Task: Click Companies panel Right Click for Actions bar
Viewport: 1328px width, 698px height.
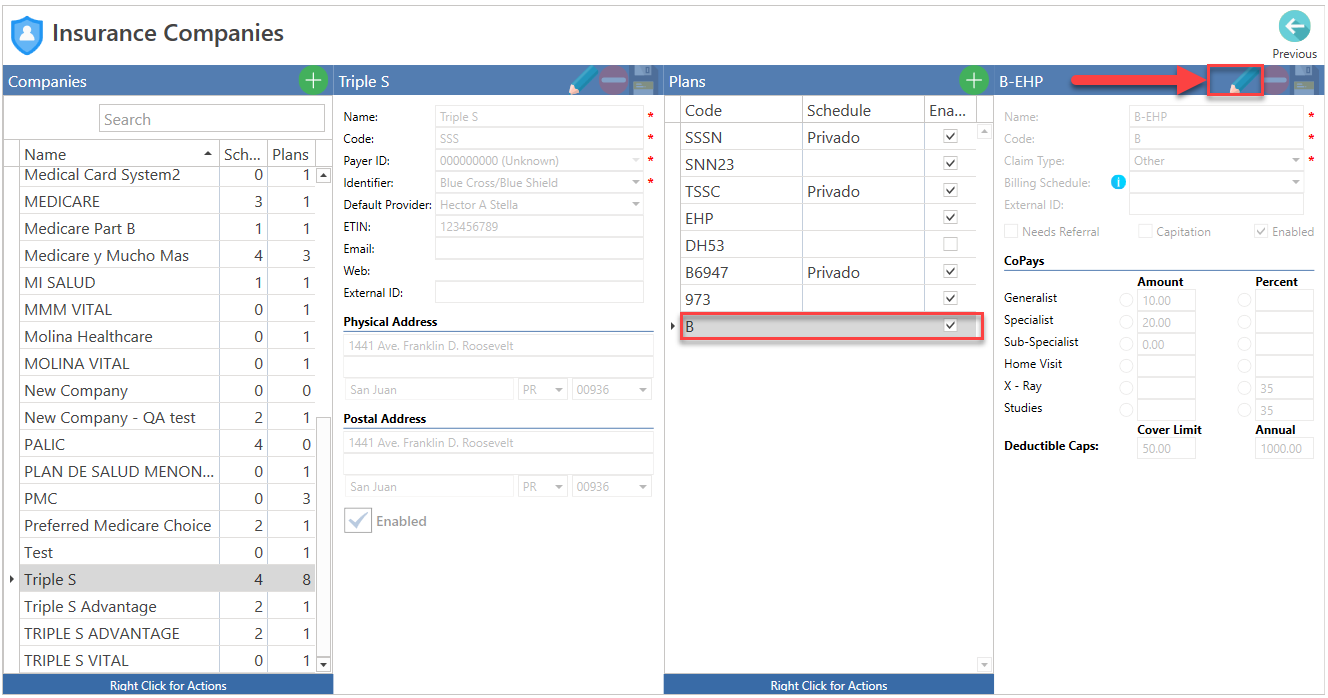Action: pos(168,685)
